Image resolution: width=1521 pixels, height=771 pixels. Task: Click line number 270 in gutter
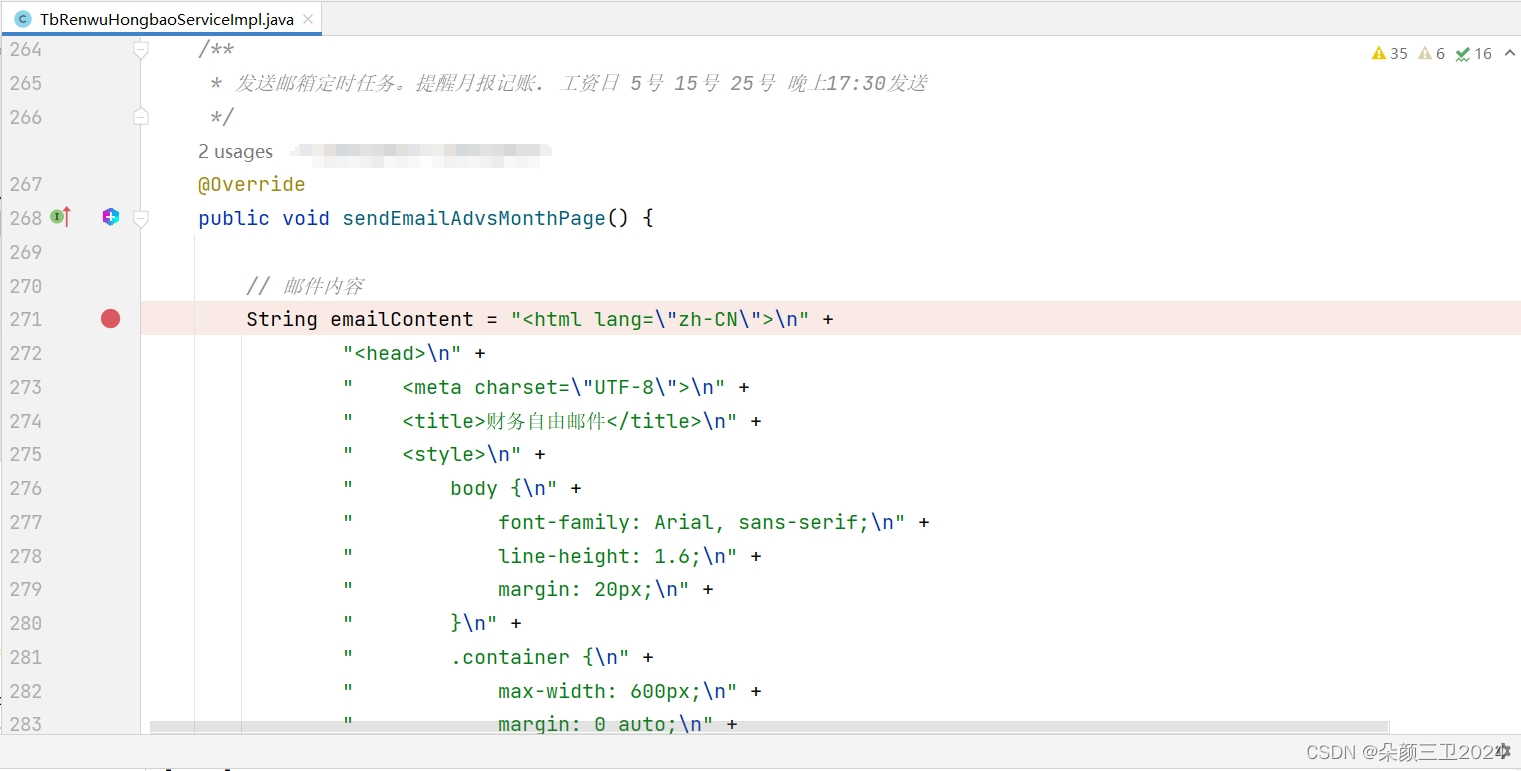(x=26, y=286)
